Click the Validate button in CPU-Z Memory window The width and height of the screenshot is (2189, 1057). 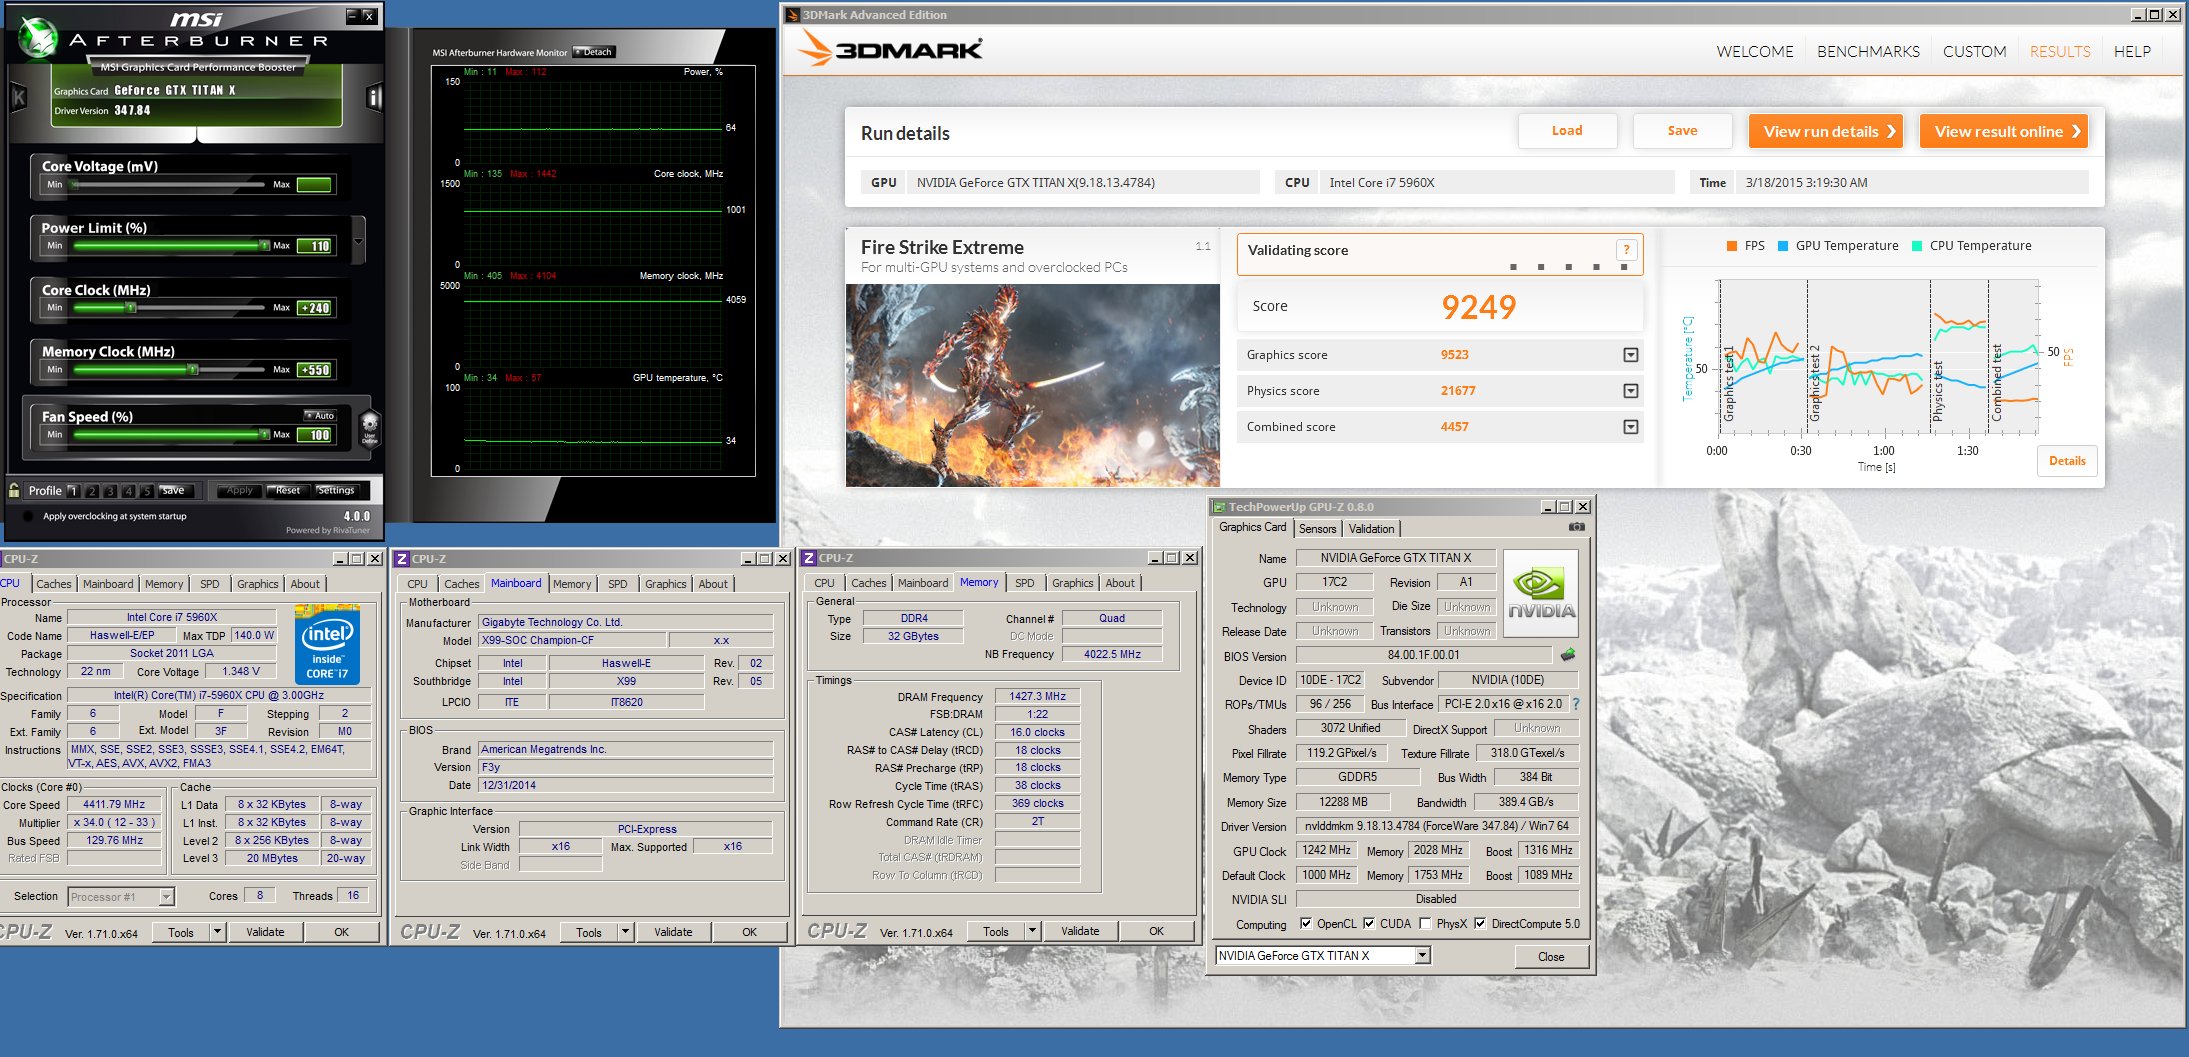(x=1079, y=931)
